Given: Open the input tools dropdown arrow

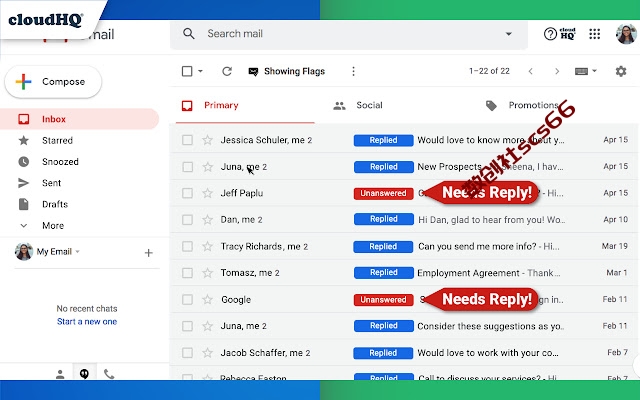Looking at the screenshot, I should pos(594,71).
